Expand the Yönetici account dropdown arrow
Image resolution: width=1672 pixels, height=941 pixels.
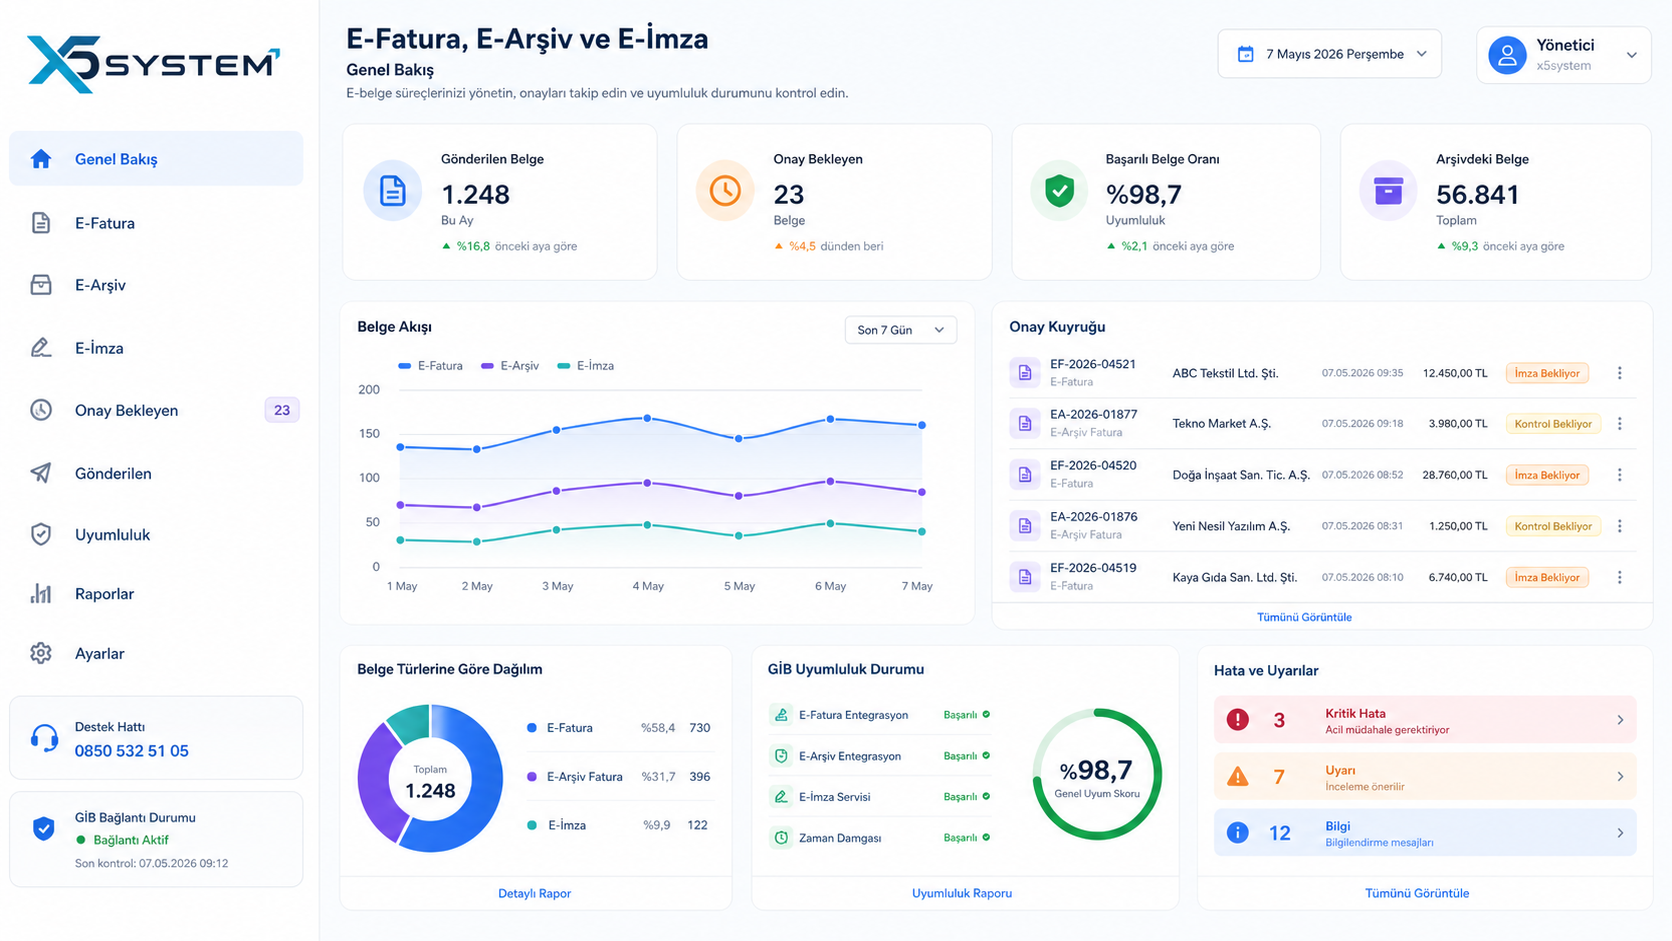[1632, 55]
